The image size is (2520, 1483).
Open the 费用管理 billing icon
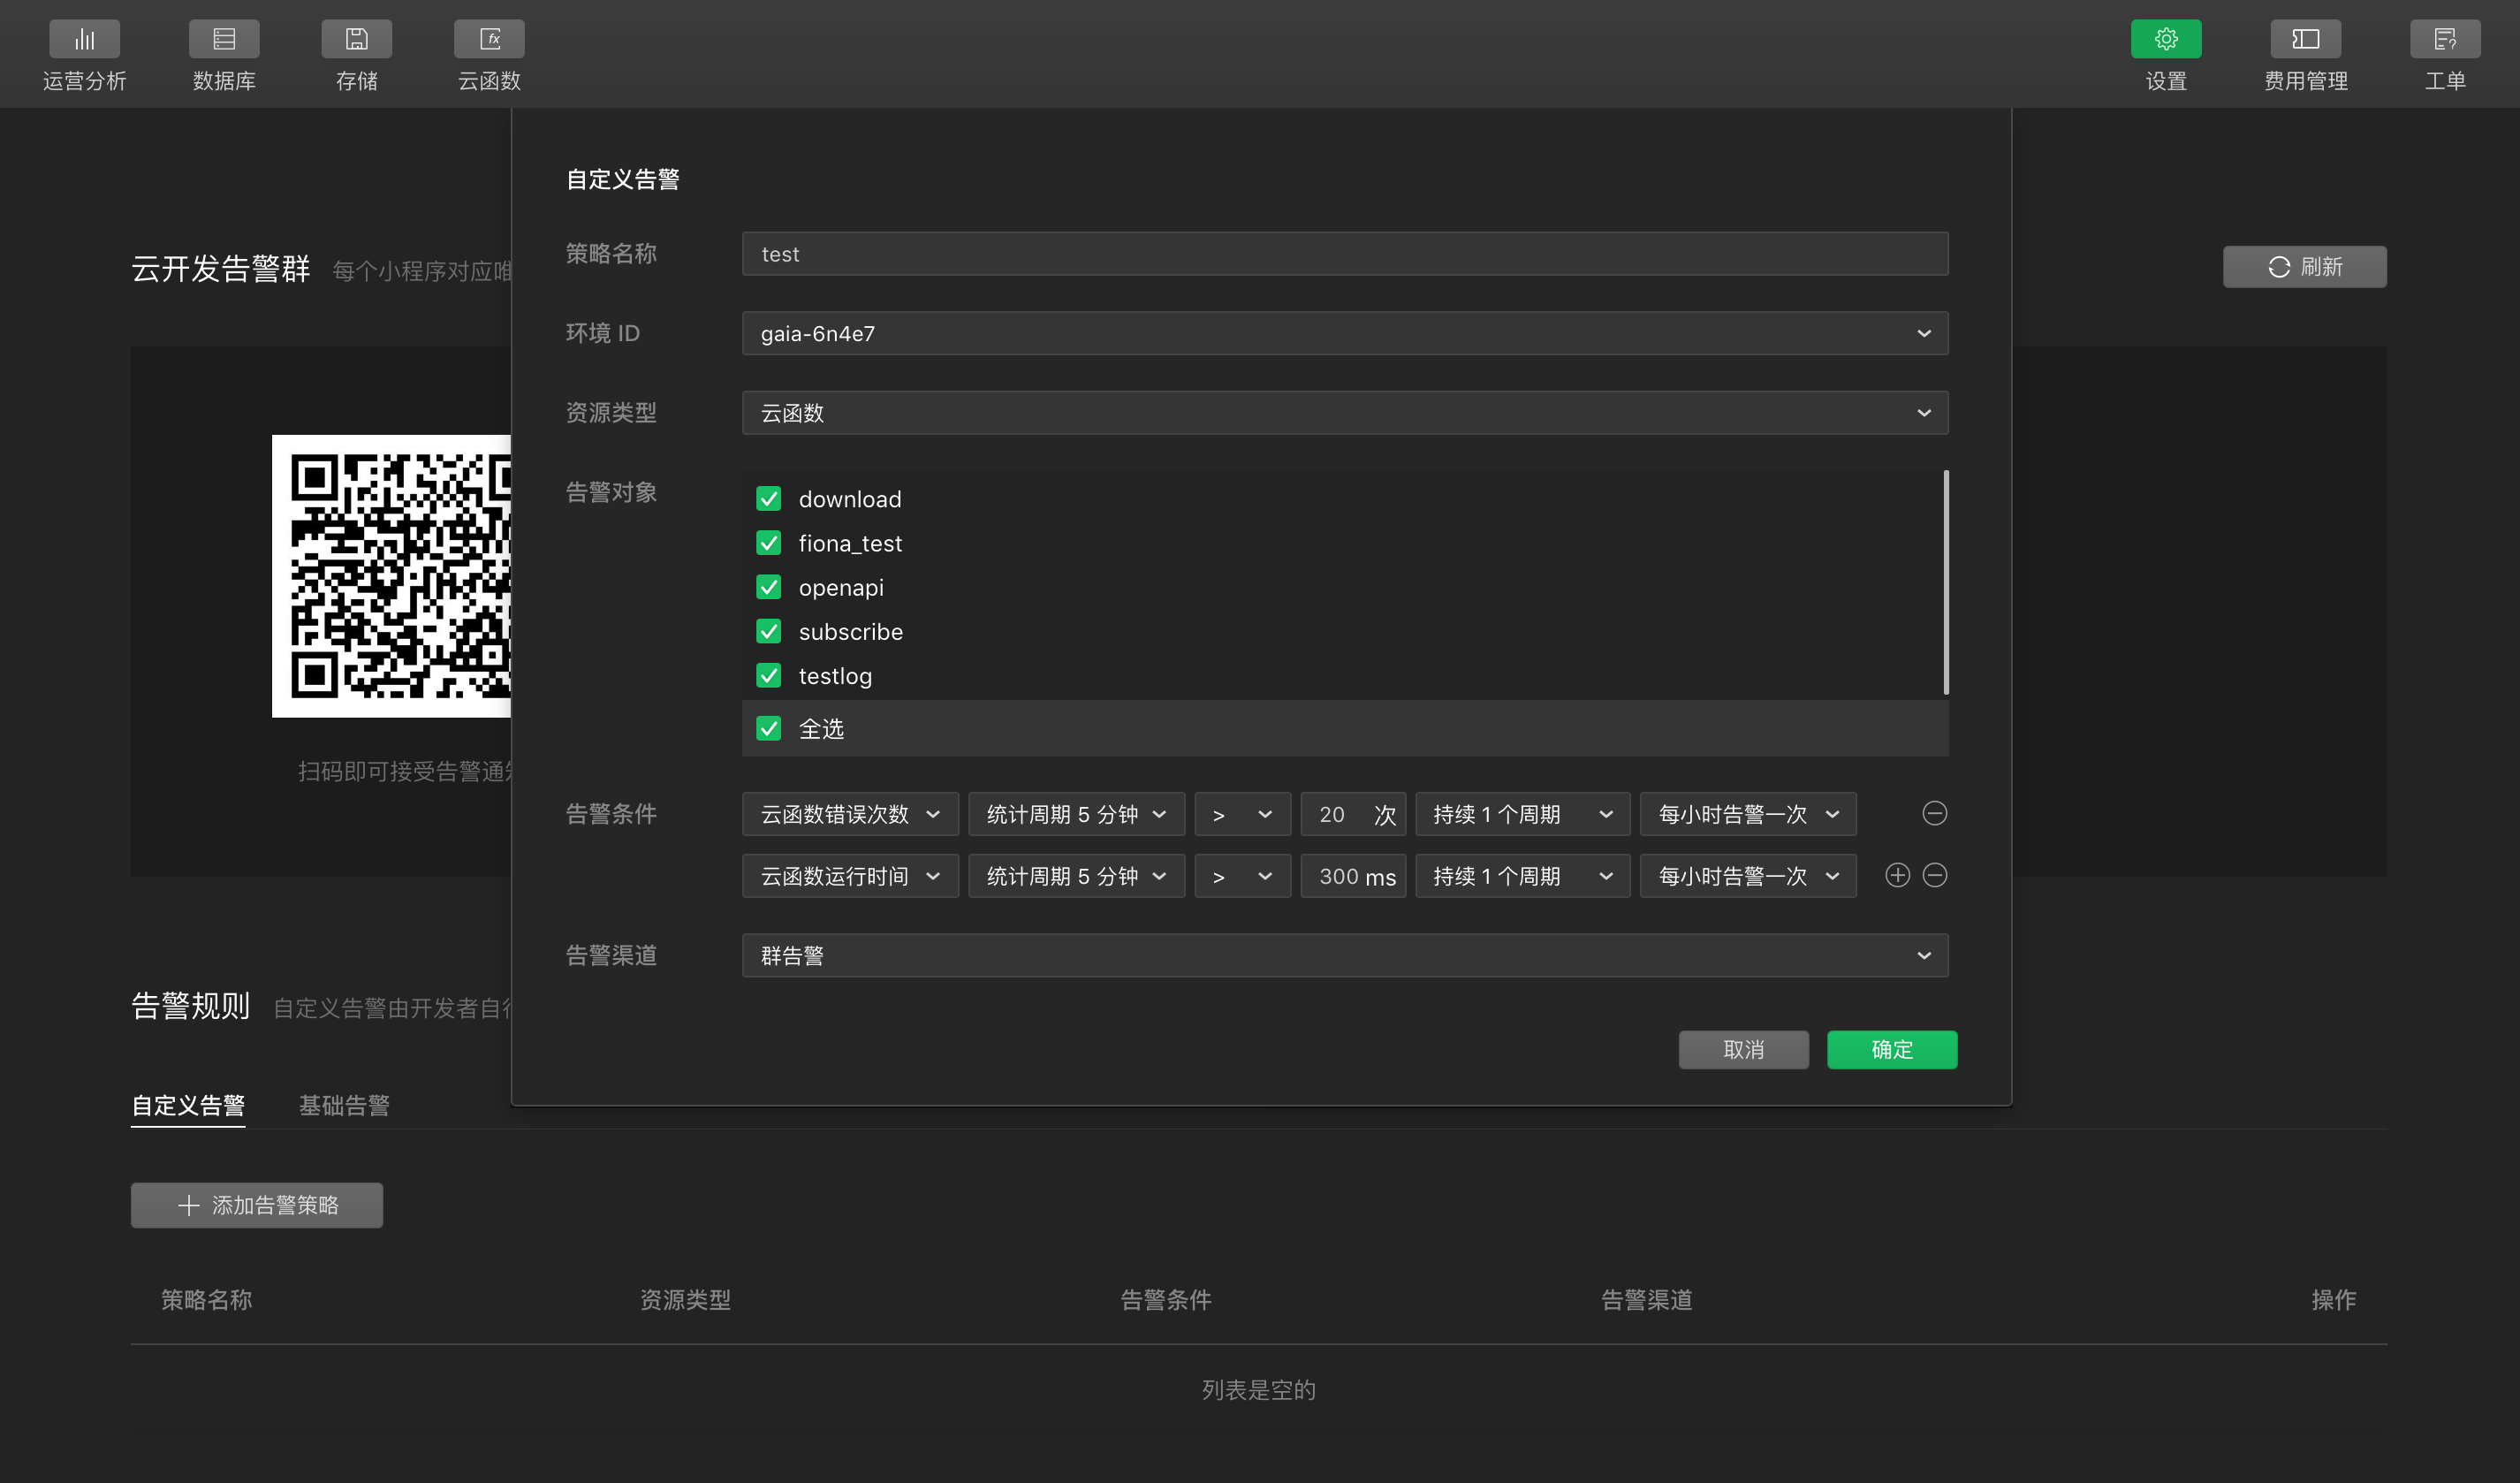pyautogui.click(x=2305, y=40)
